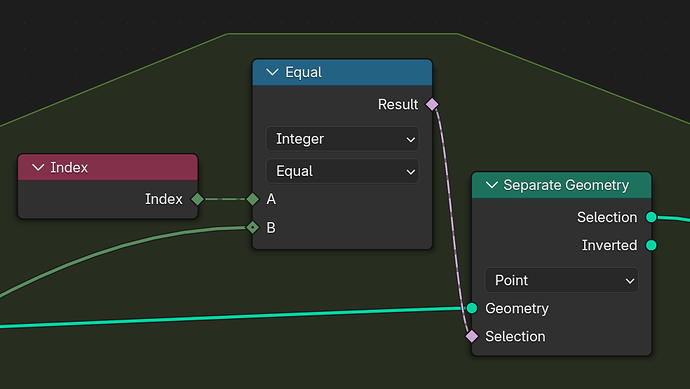Image resolution: width=690 pixels, height=389 pixels.
Task: Collapse the Separate Geometry node
Action: (492, 185)
